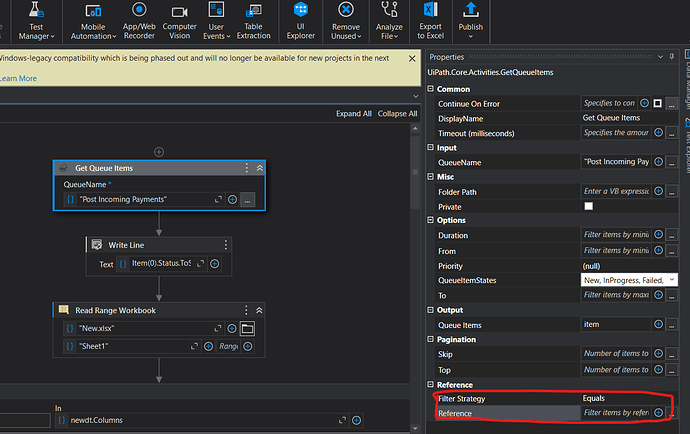Expand QueueName expression editor in activity
Viewport: 690px width, 434px height.
tap(218, 199)
